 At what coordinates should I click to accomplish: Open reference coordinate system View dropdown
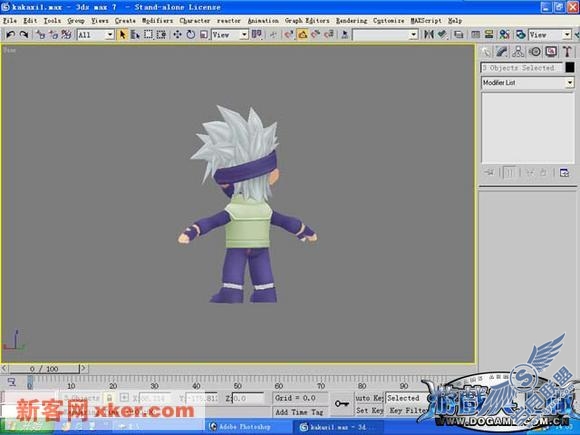click(x=230, y=35)
